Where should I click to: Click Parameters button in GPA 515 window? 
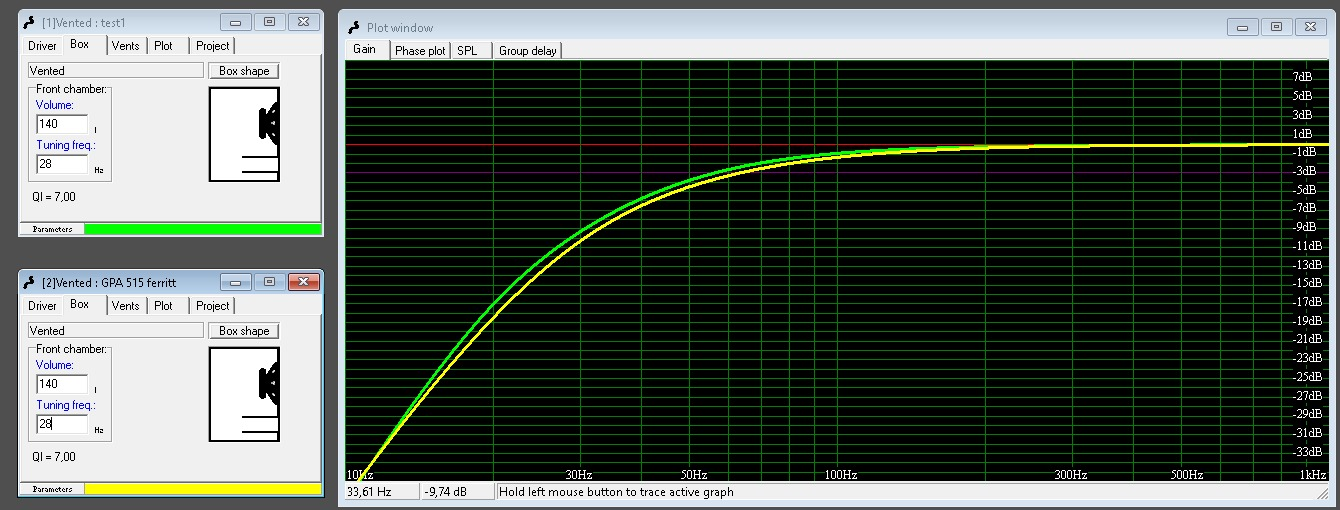click(x=52, y=489)
